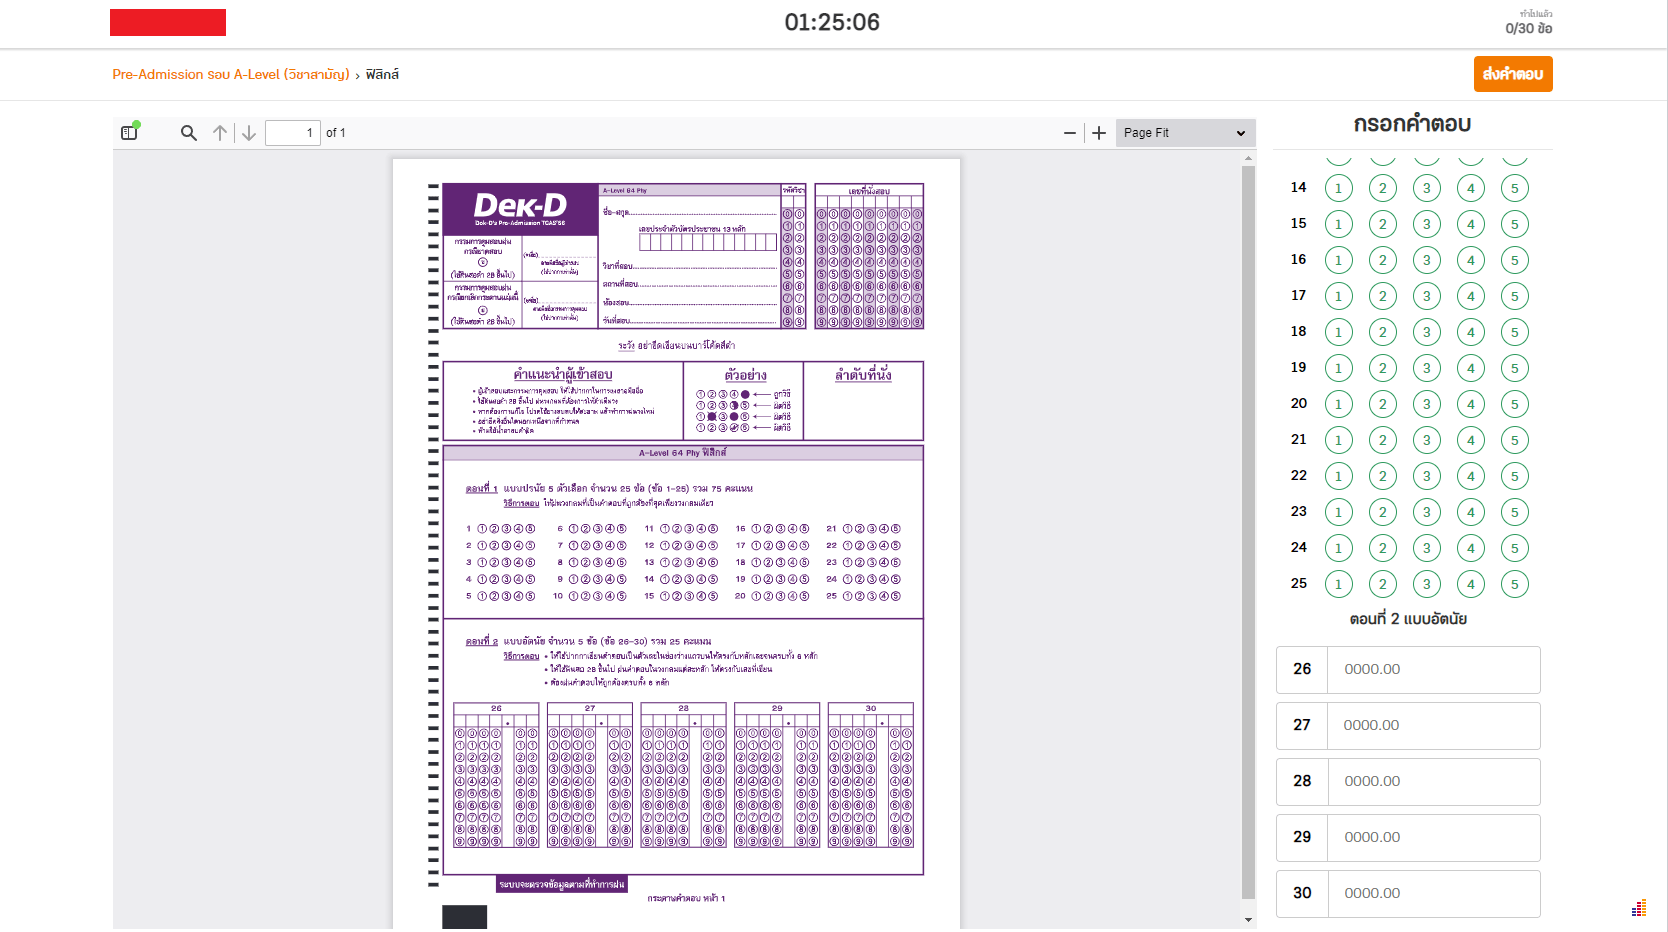Mark choice 5 for question 20
Screen dimensions: 1668x932
(x=1514, y=403)
